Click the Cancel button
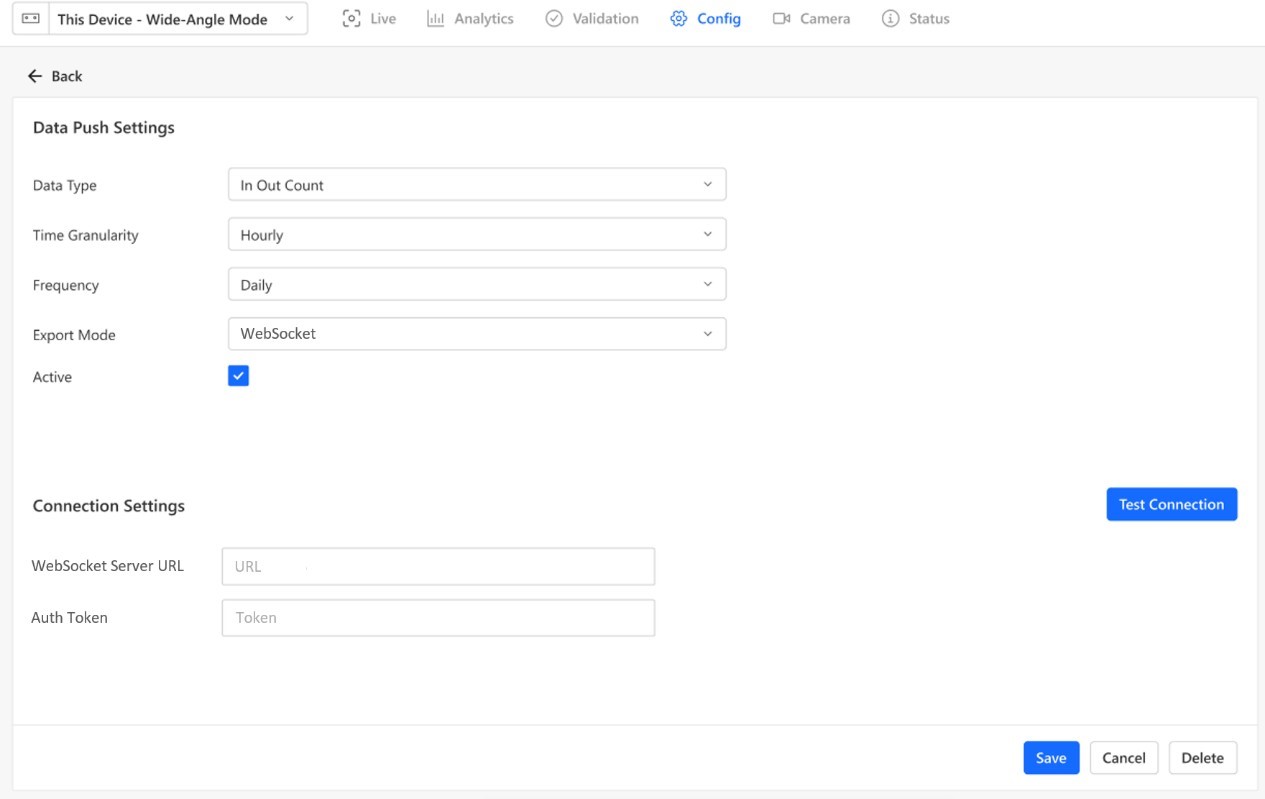 point(1124,758)
